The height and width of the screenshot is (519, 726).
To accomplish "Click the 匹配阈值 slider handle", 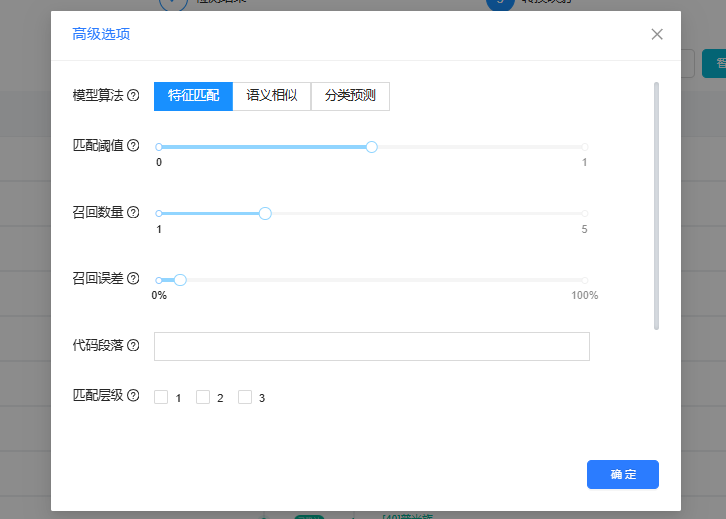I will [x=372, y=147].
